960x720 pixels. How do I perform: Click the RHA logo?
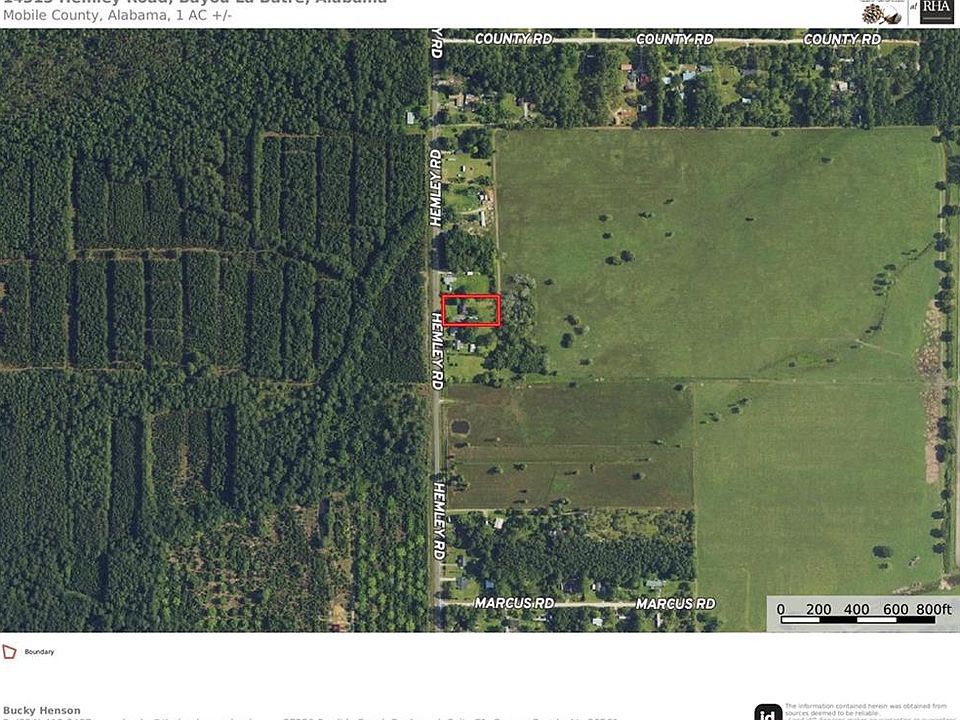tap(936, 11)
